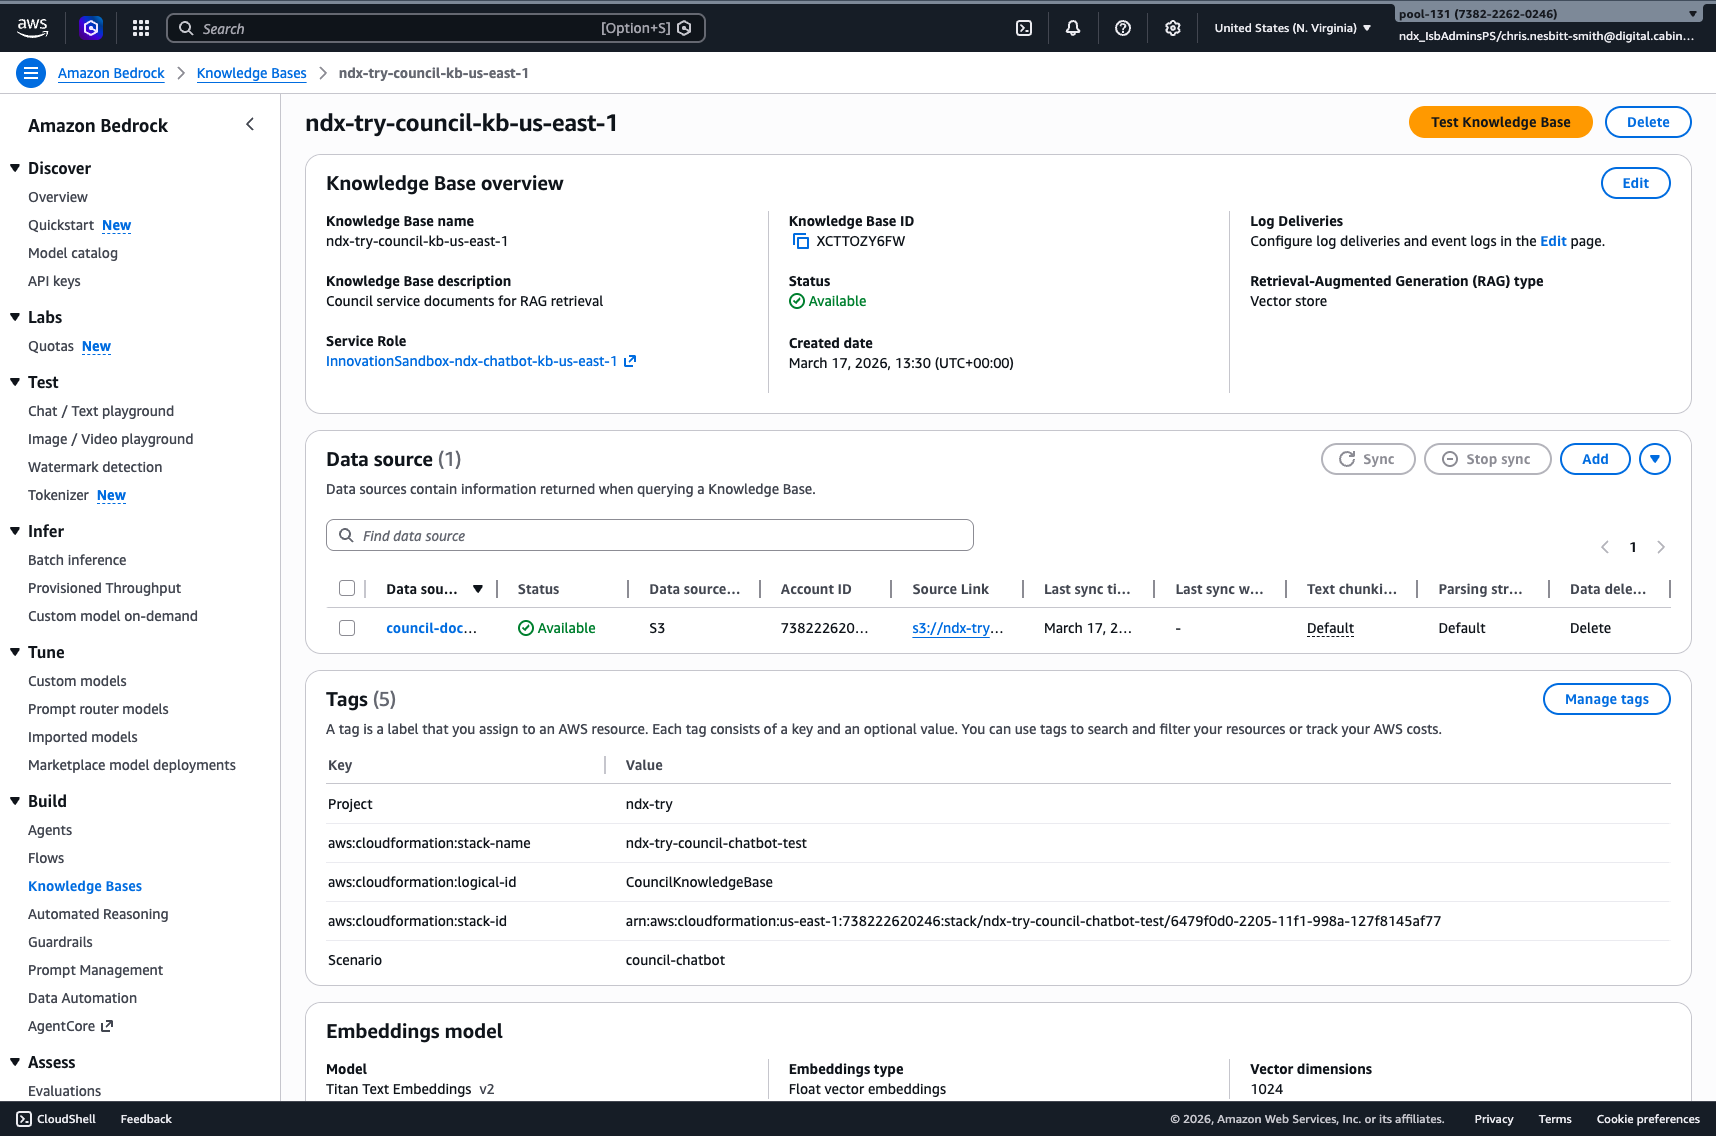This screenshot has width=1716, height=1136.
Task: Select Knowledge Bases in the sidebar
Action: (x=85, y=886)
